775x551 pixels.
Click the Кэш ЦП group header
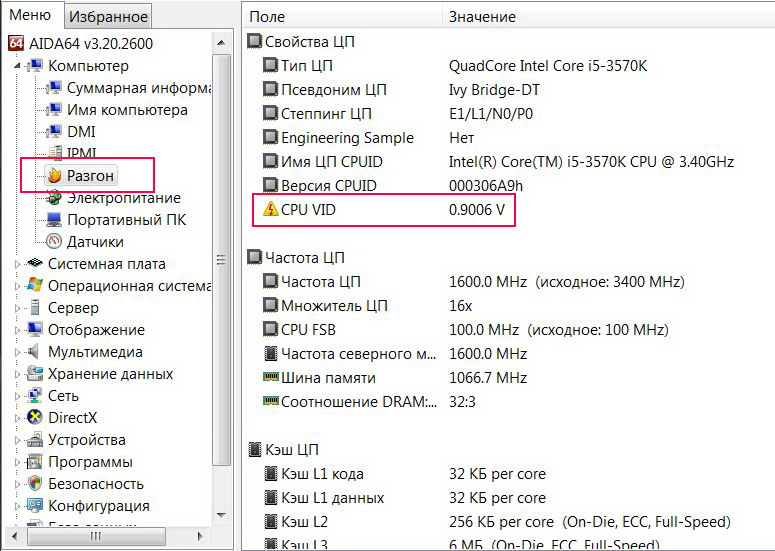click(x=283, y=450)
